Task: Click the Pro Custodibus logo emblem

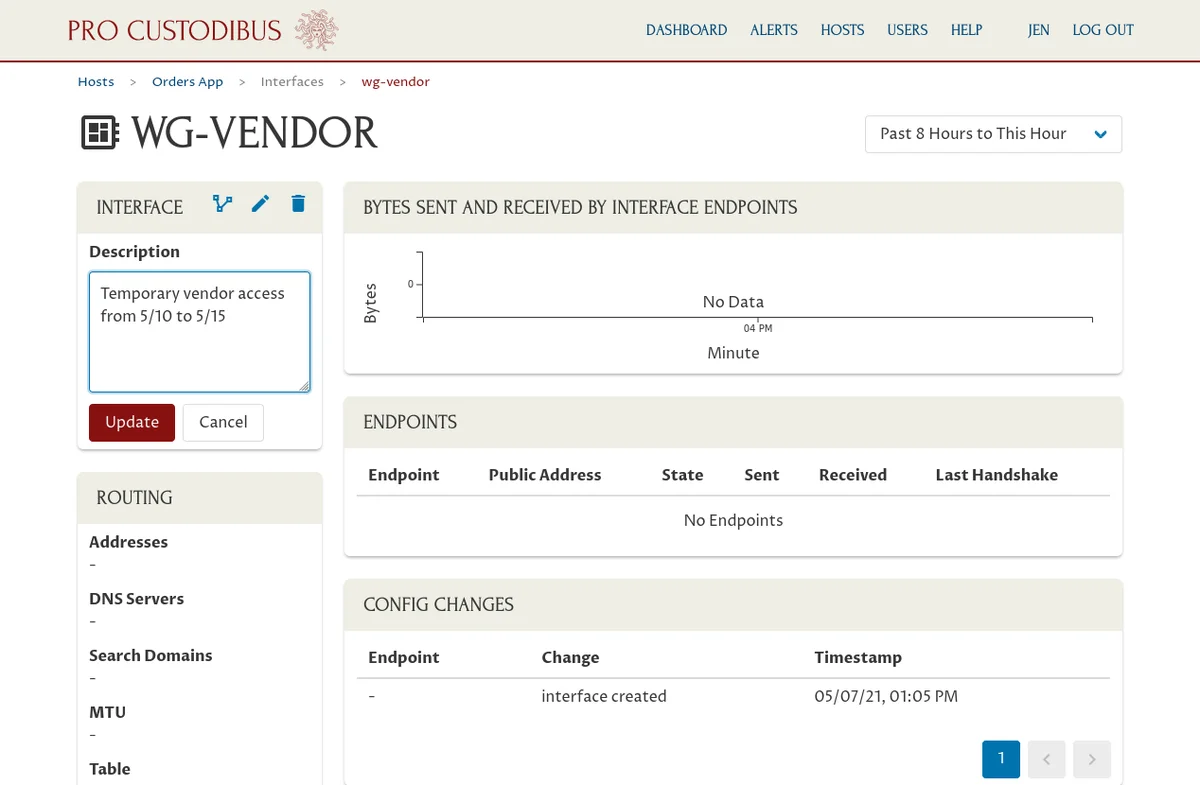Action: click(316, 30)
